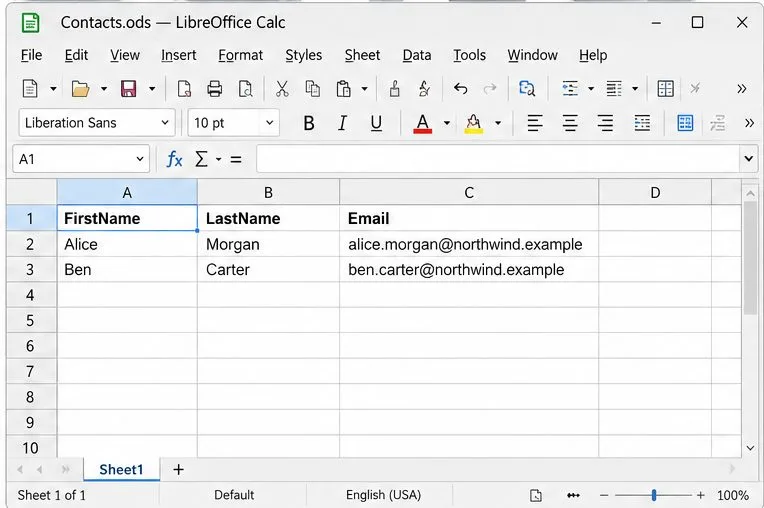This screenshot has height=508, width=764.
Task: Align cell text left
Action: tap(535, 123)
